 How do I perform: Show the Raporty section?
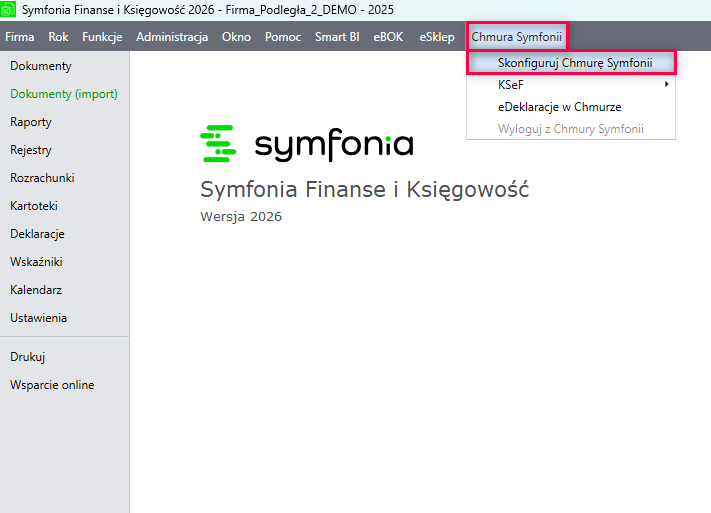pyautogui.click(x=31, y=122)
